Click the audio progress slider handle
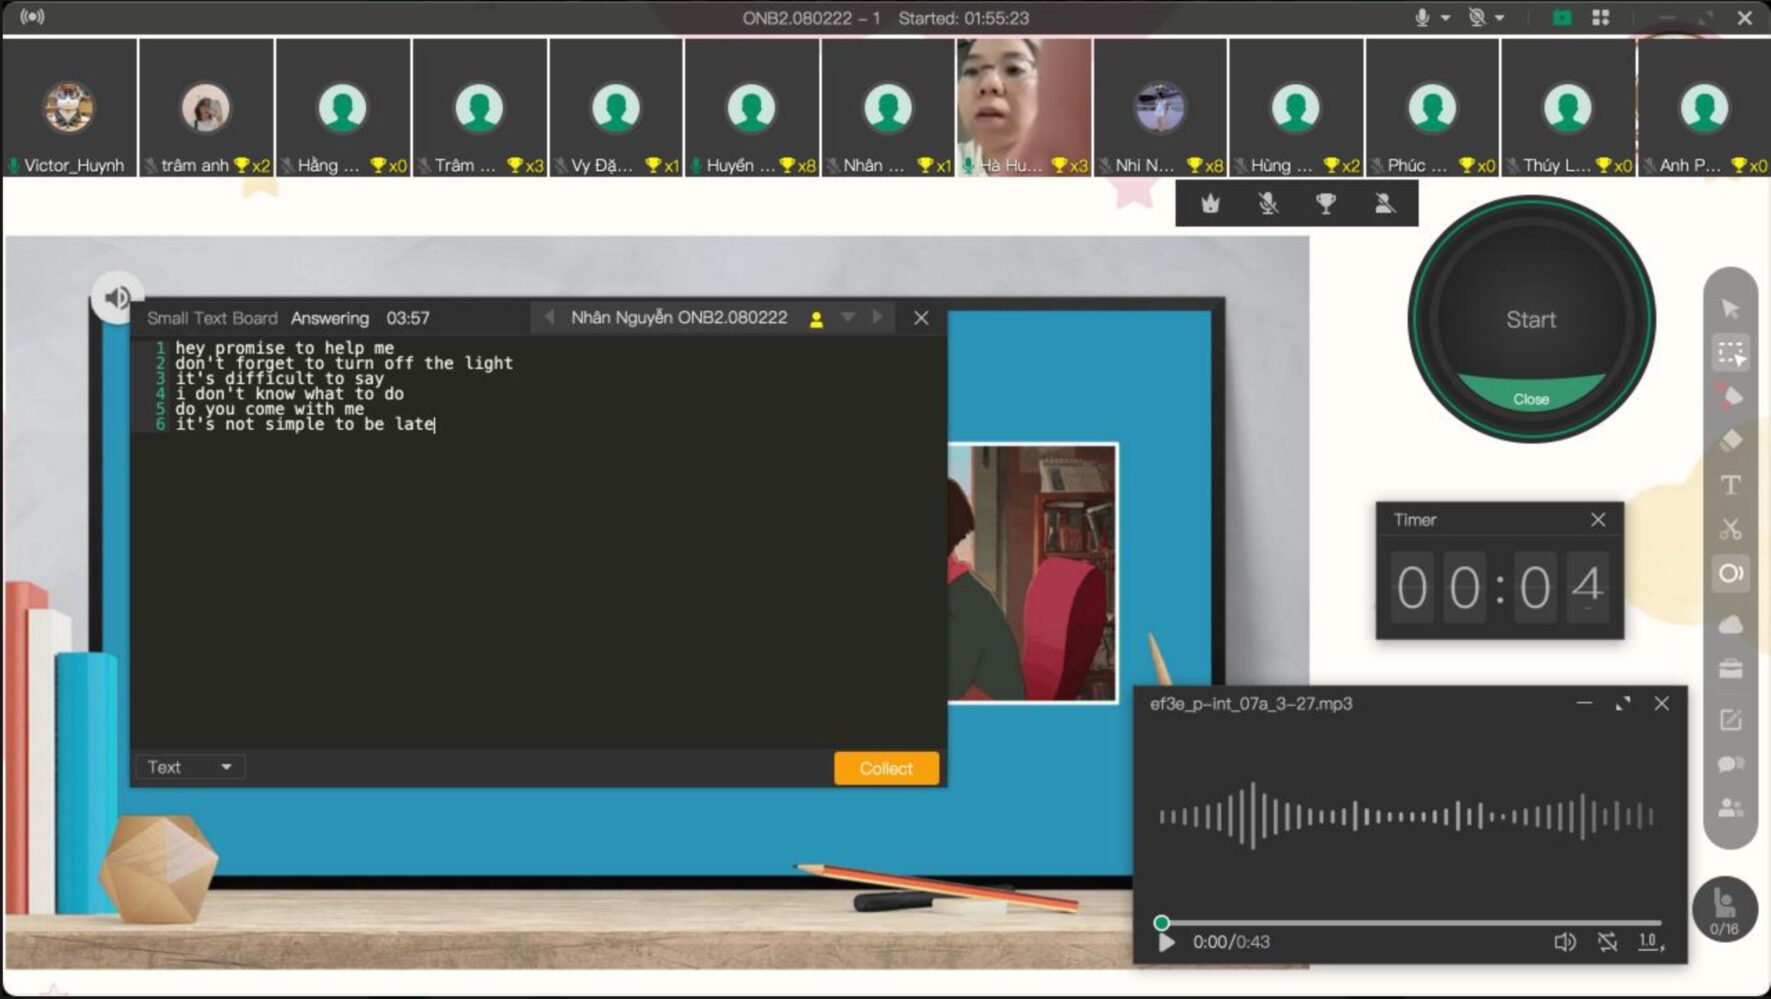1771x999 pixels. (1161, 922)
